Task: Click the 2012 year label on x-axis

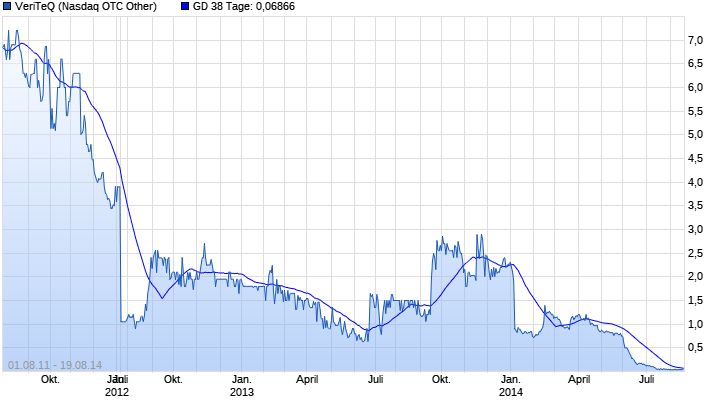Action: [117, 393]
